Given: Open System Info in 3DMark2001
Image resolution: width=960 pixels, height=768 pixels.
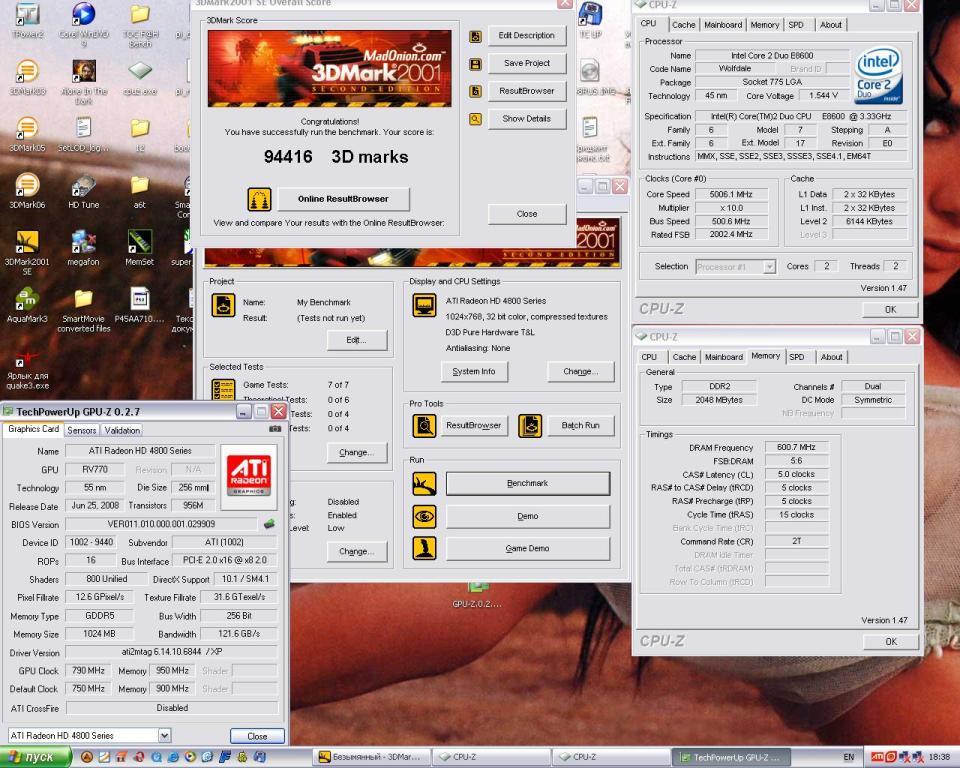Looking at the screenshot, I should click(474, 371).
